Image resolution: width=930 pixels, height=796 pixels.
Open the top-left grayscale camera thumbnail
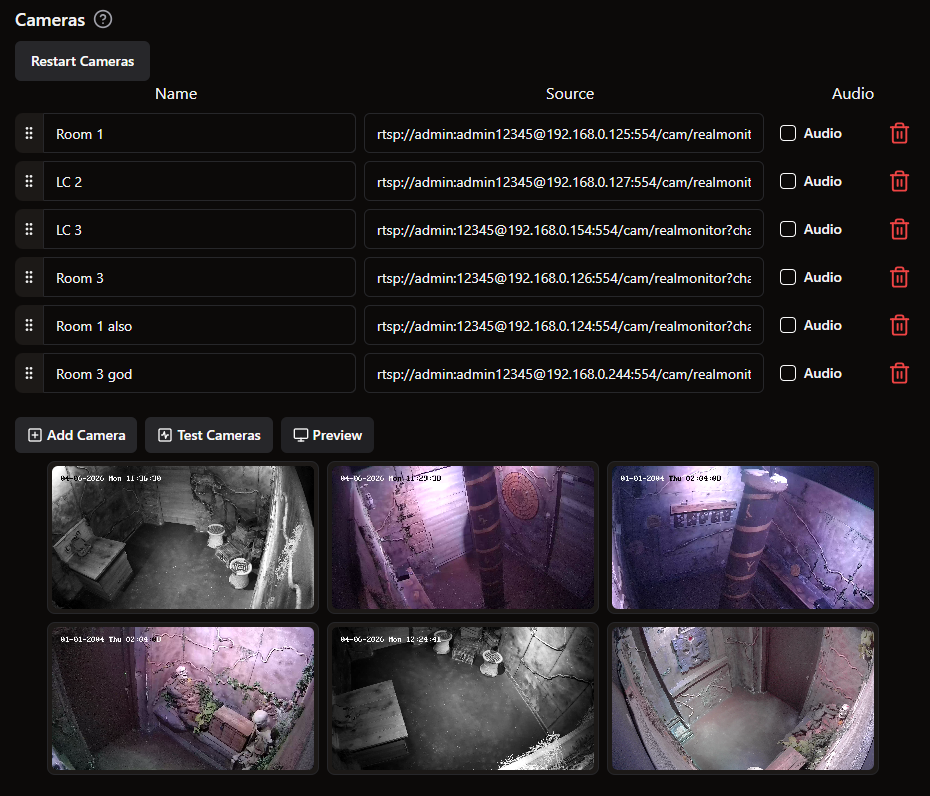tap(183, 537)
